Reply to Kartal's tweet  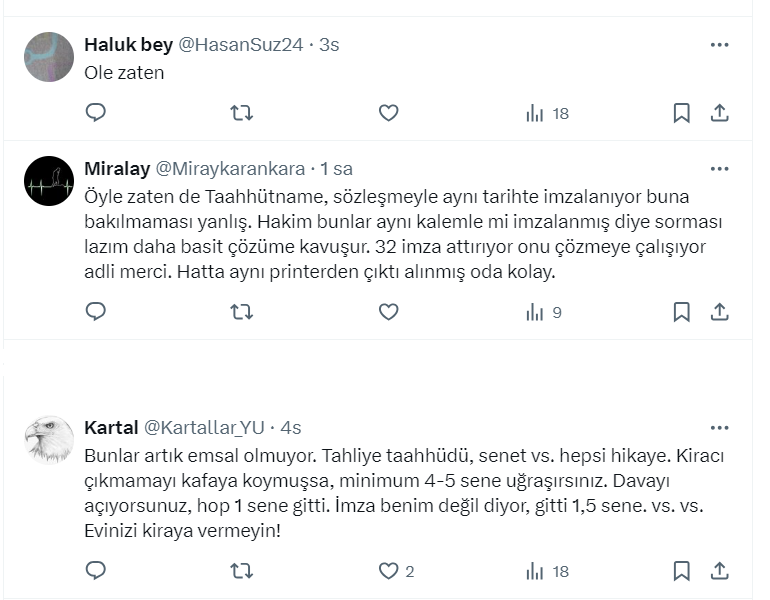[96, 571]
